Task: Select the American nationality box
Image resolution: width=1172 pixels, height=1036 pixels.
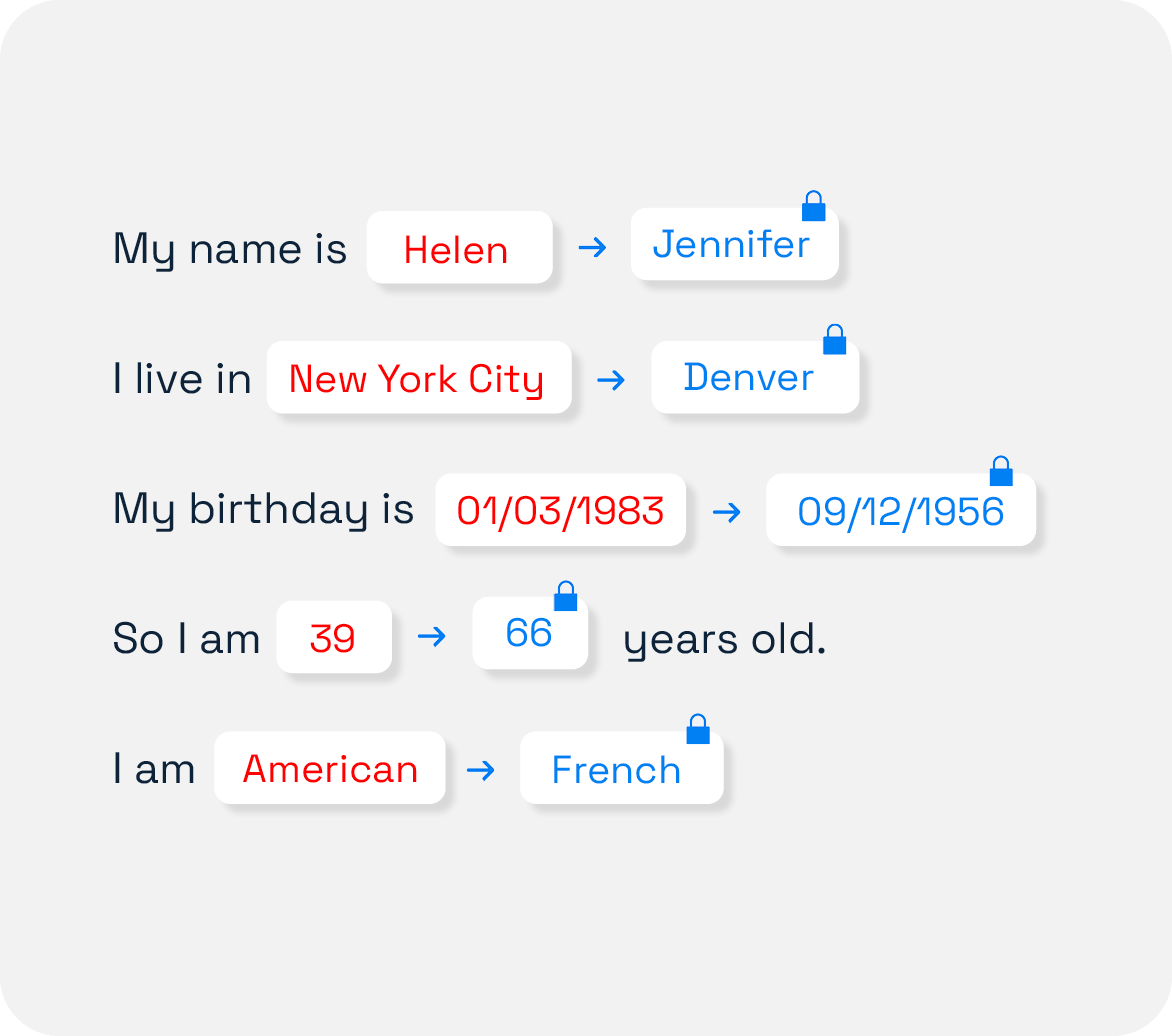Action: click(330, 768)
